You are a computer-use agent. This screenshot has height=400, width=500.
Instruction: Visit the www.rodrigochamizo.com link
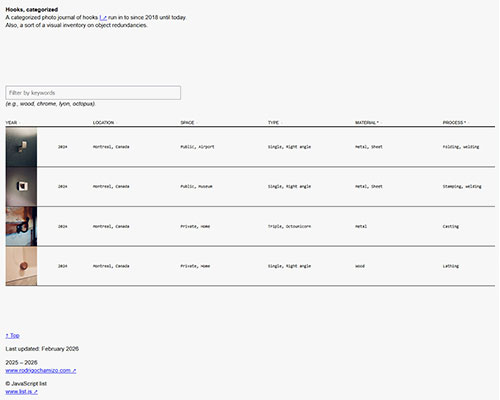41,371
